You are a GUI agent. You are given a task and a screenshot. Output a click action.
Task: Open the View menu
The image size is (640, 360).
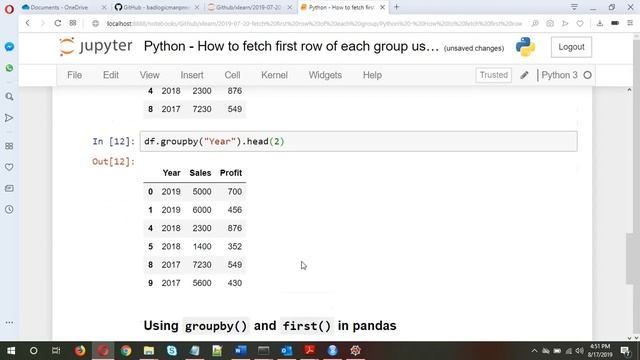pyautogui.click(x=149, y=75)
